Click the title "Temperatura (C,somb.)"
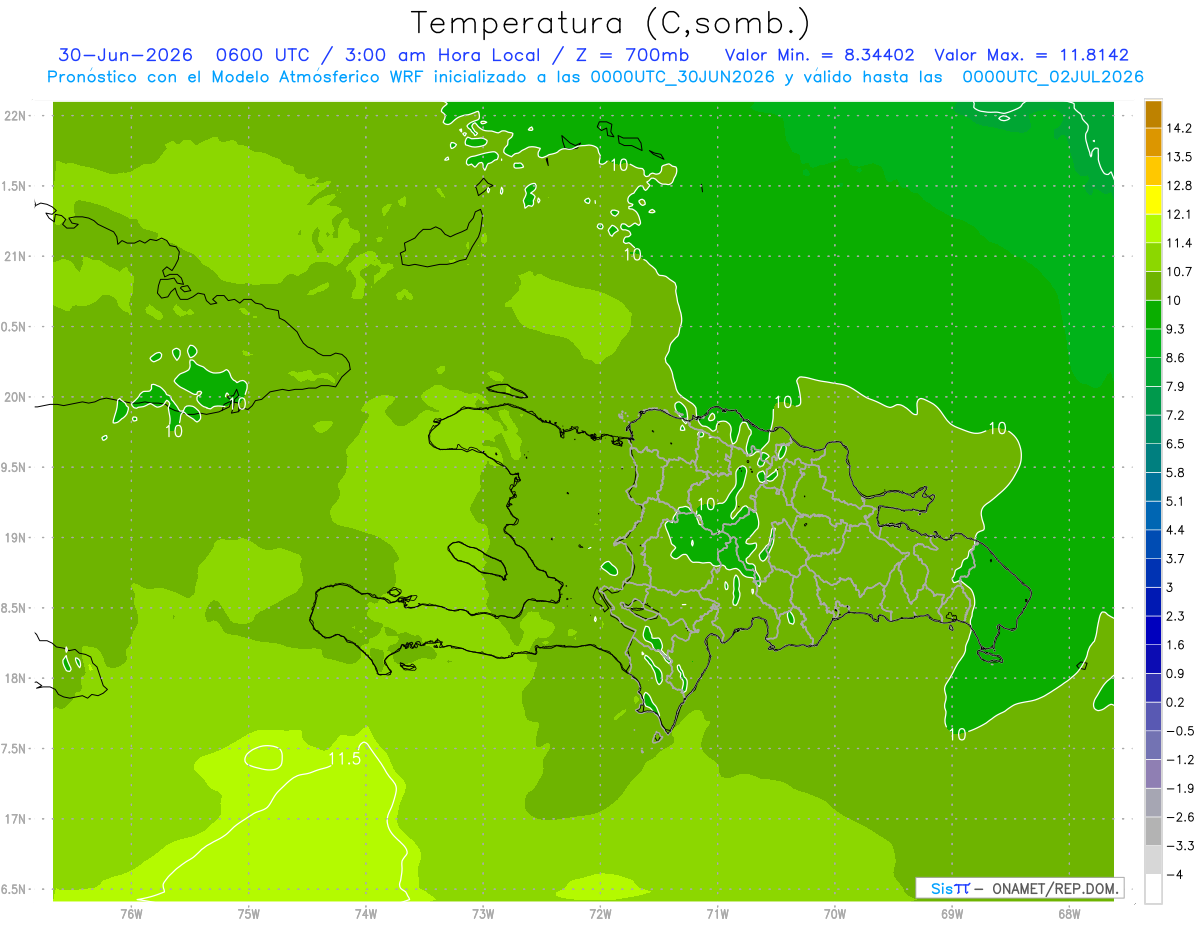 coord(611,23)
